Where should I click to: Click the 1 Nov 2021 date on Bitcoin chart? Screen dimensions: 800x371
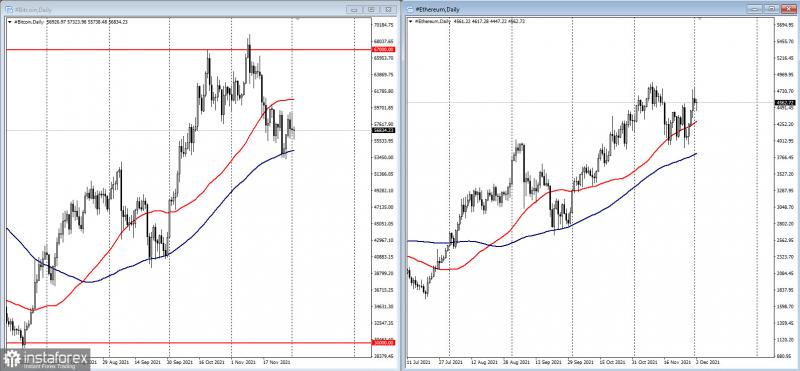243,362
